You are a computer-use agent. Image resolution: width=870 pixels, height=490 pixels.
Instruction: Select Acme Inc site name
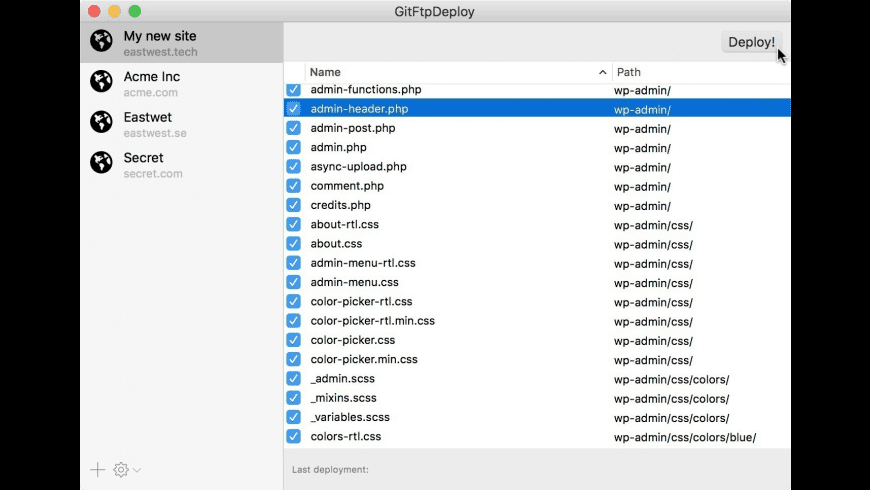pyautogui.click(x=151, y=77)
